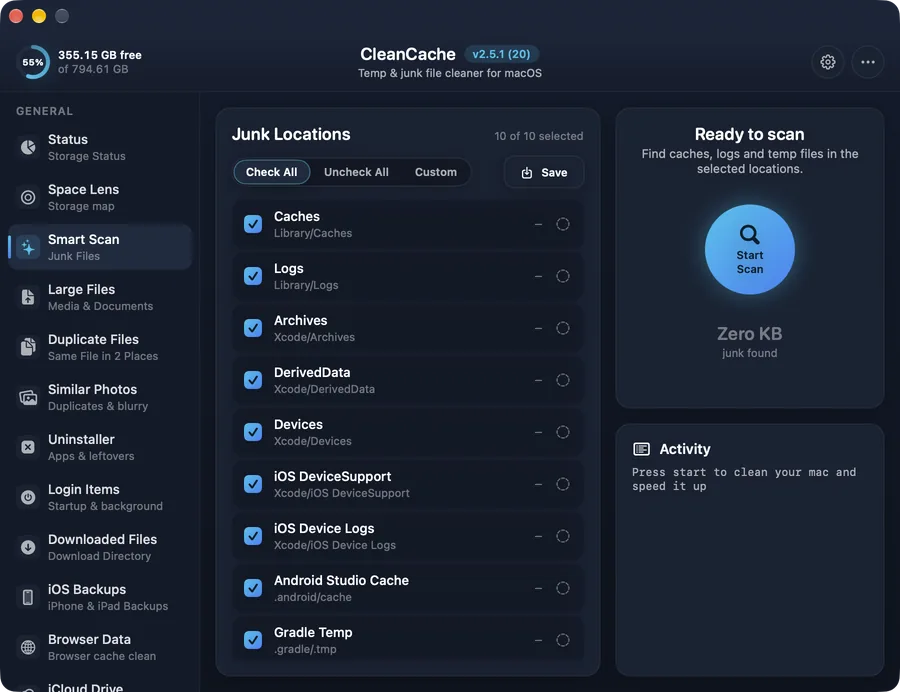
Task: Click the 55% disk usage ring
Action: click(33, 62)
